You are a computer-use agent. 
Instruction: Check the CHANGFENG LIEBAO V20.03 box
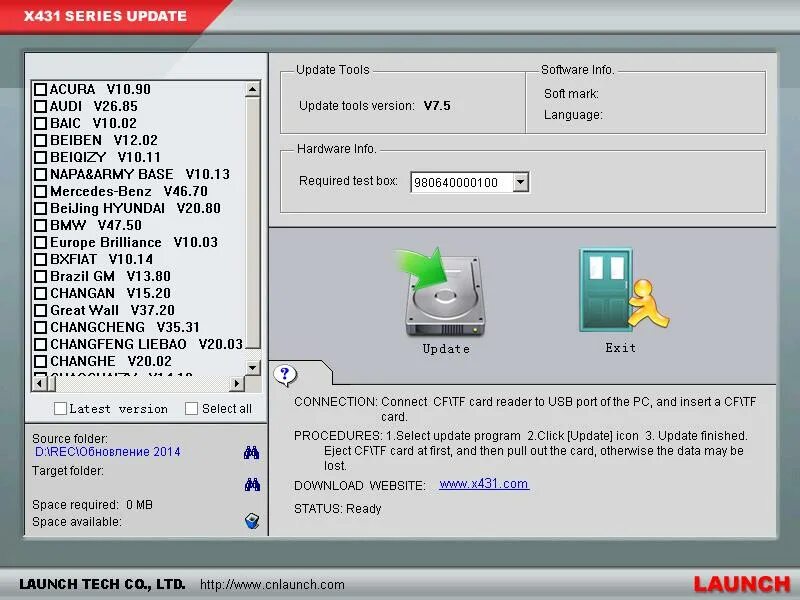(x=40, y=344)
